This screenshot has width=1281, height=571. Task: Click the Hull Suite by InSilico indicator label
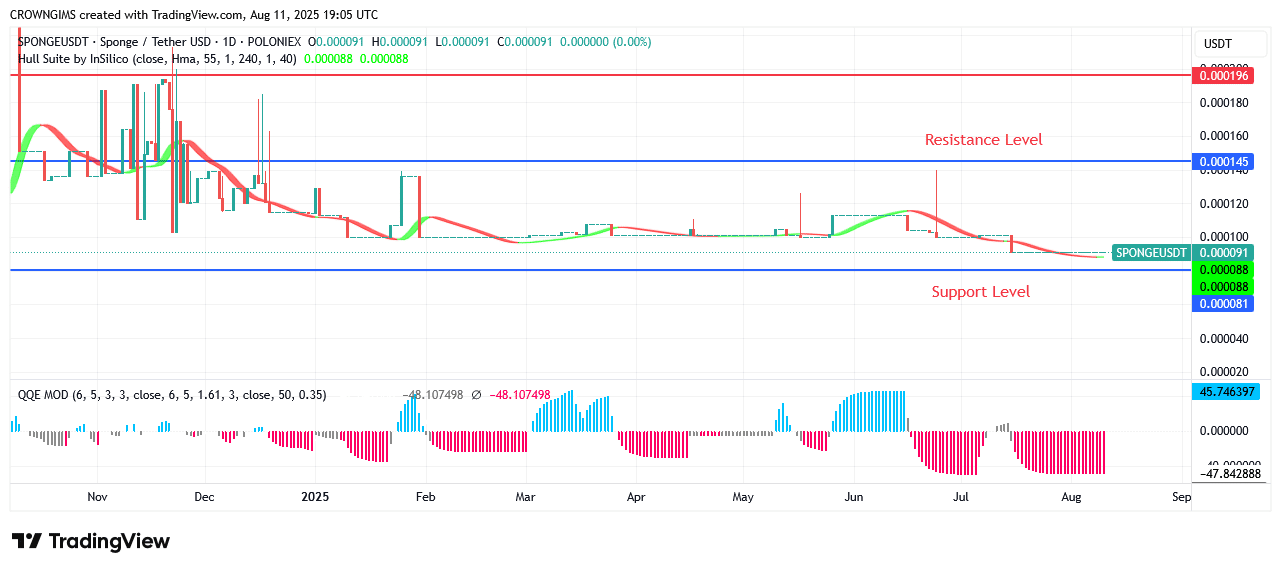click(x=157, y=59)
